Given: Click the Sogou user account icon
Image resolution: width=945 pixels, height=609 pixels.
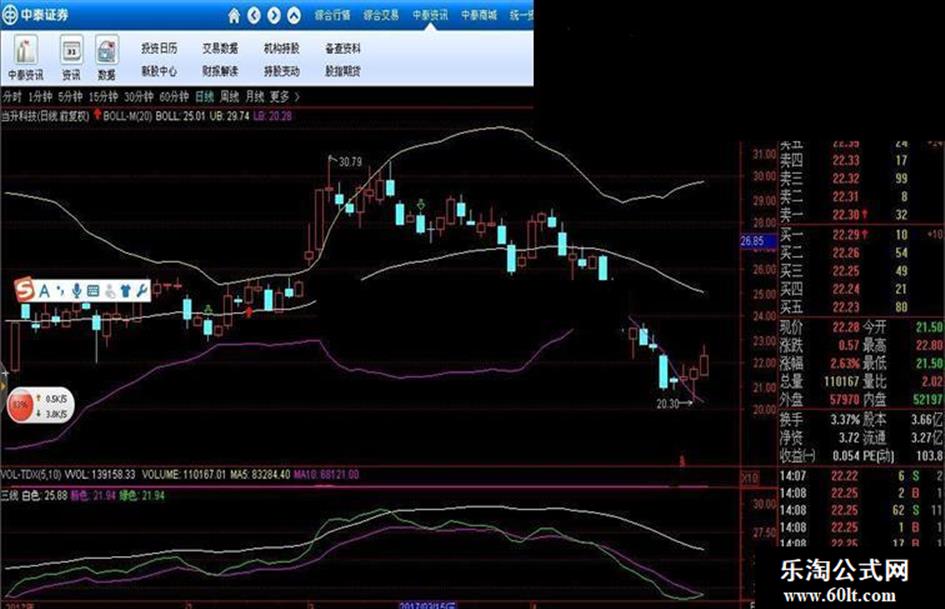Looking at the screenshot, I should click(110, 291).
